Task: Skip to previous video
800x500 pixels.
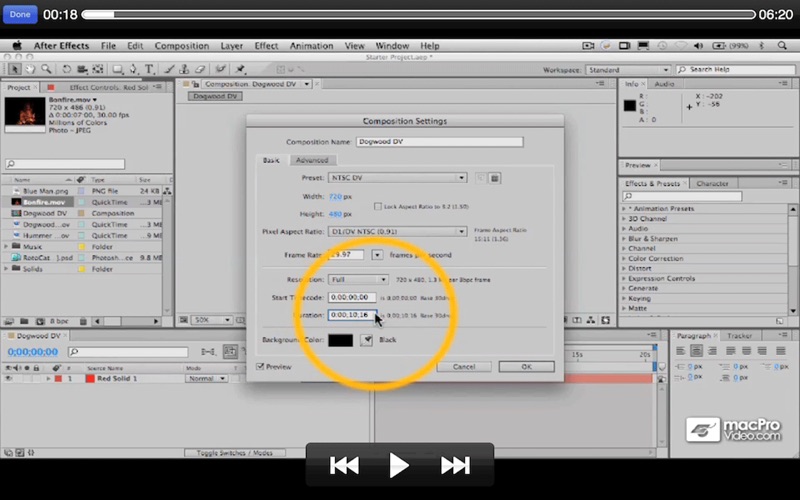Action: 344,465
